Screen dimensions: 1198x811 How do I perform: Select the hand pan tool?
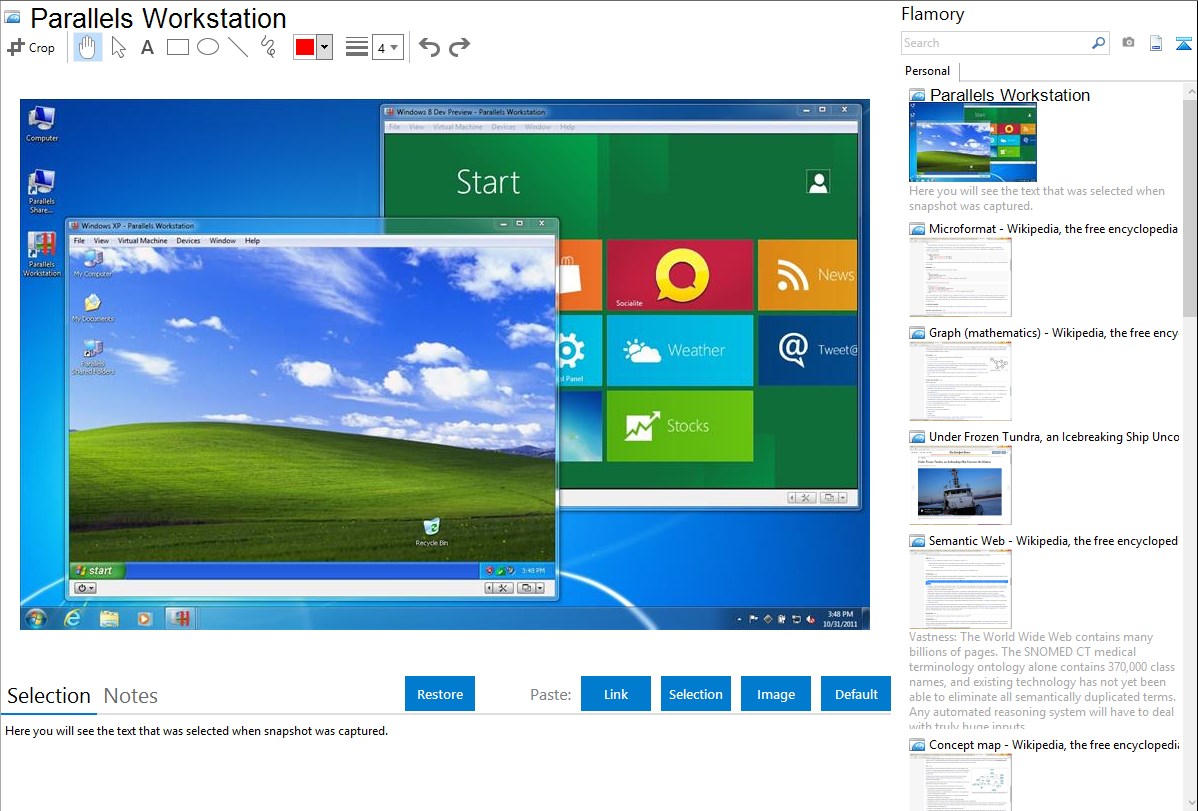pos(87,47)
